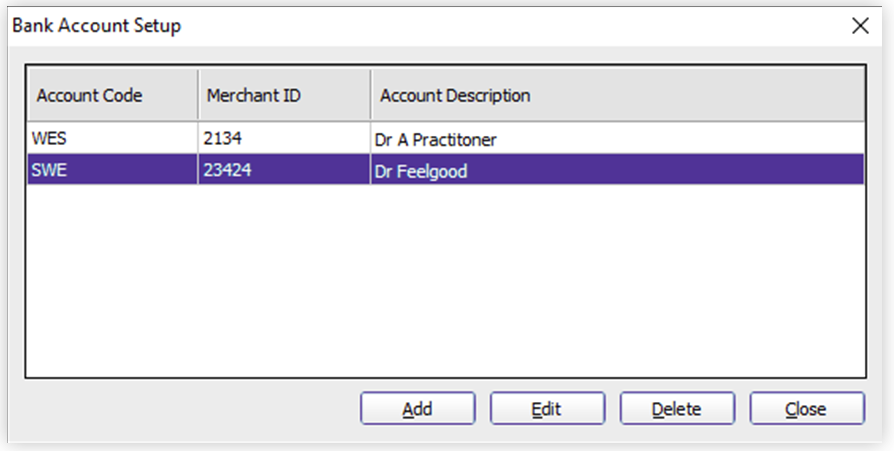
Task: Select the WES account code cell
Action: [113, 139]
